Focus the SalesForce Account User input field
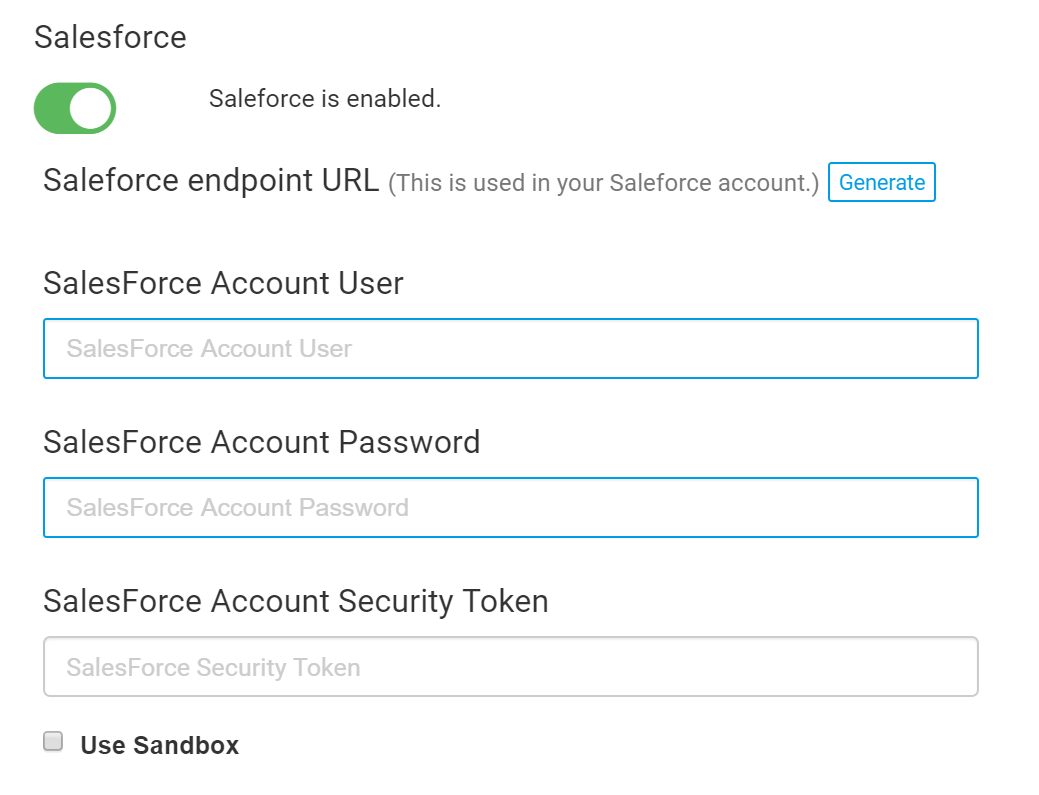 [511, 348]
